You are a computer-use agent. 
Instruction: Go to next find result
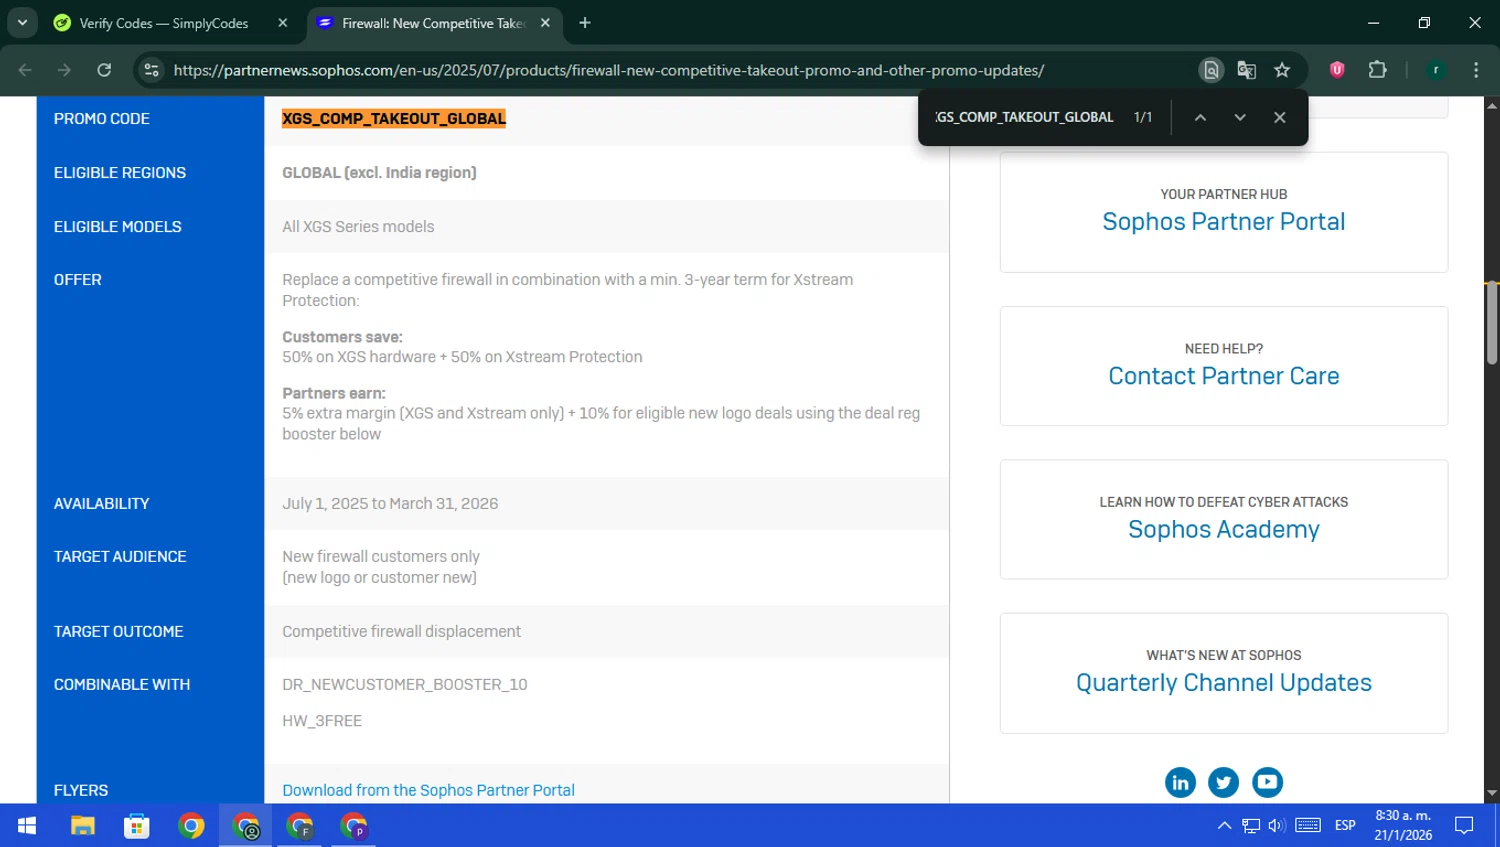point(1240,117)
